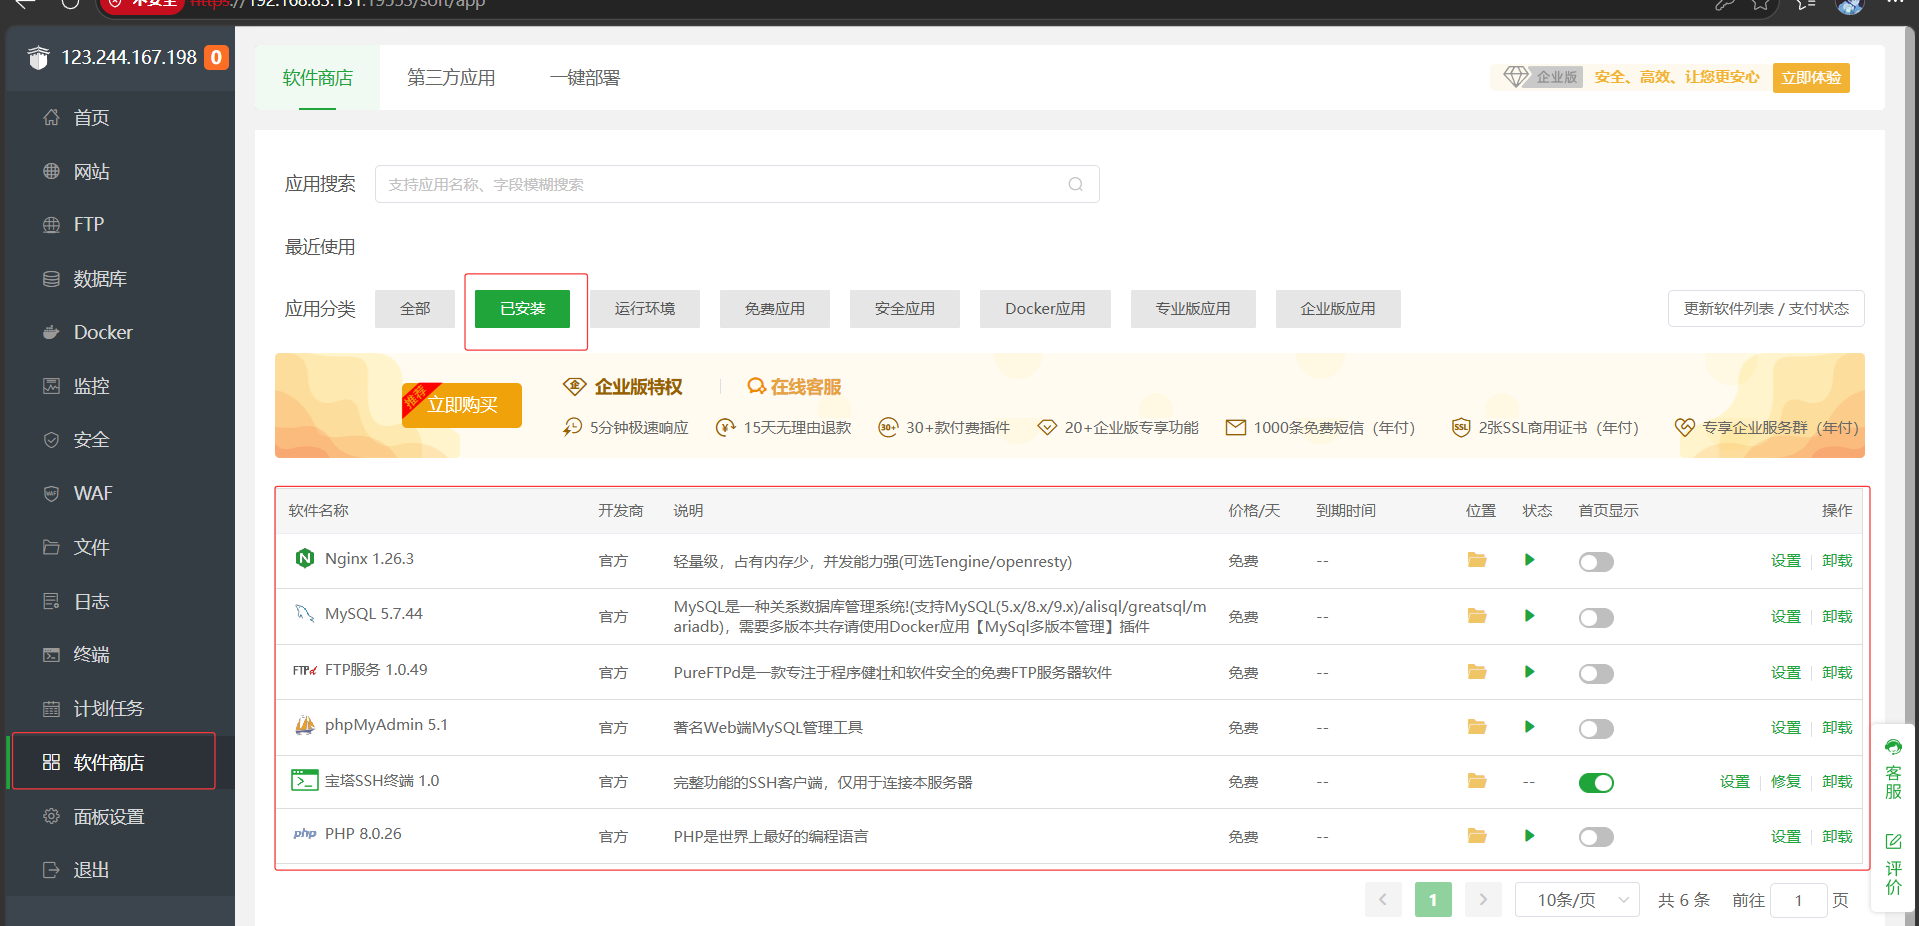Click the FTP服务 logo icon
This screenshot has width=1919, height=926.
pyautogui.click(x=305, y=670)
